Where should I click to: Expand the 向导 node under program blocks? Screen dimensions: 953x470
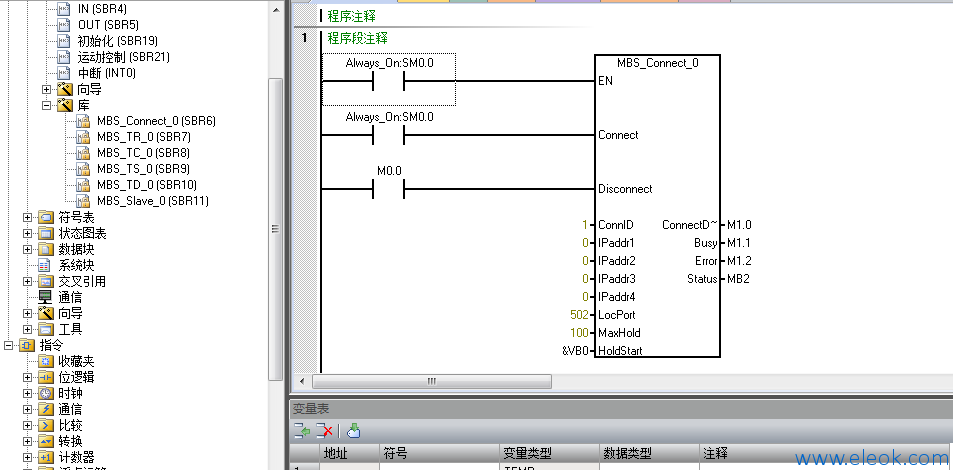coord(46,89)
